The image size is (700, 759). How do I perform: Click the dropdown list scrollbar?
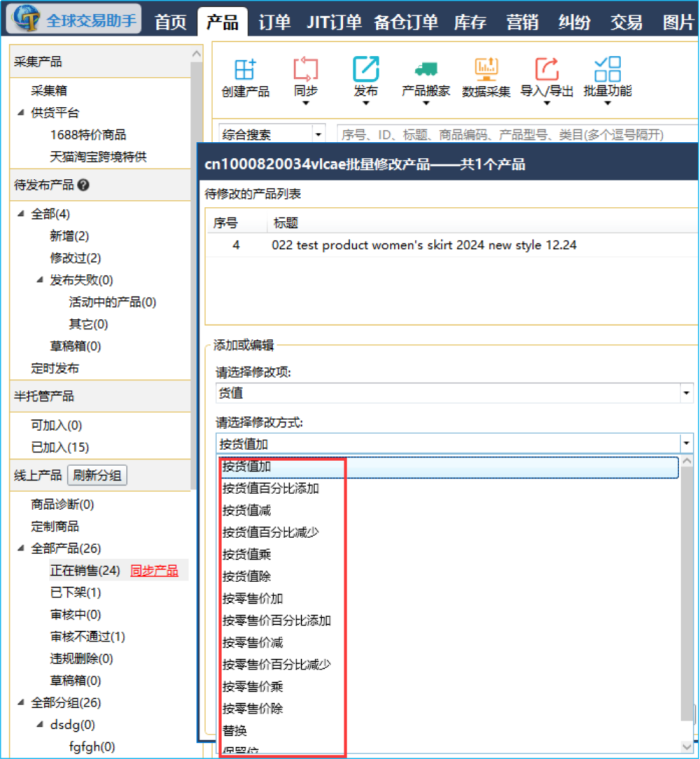point(686,594)
